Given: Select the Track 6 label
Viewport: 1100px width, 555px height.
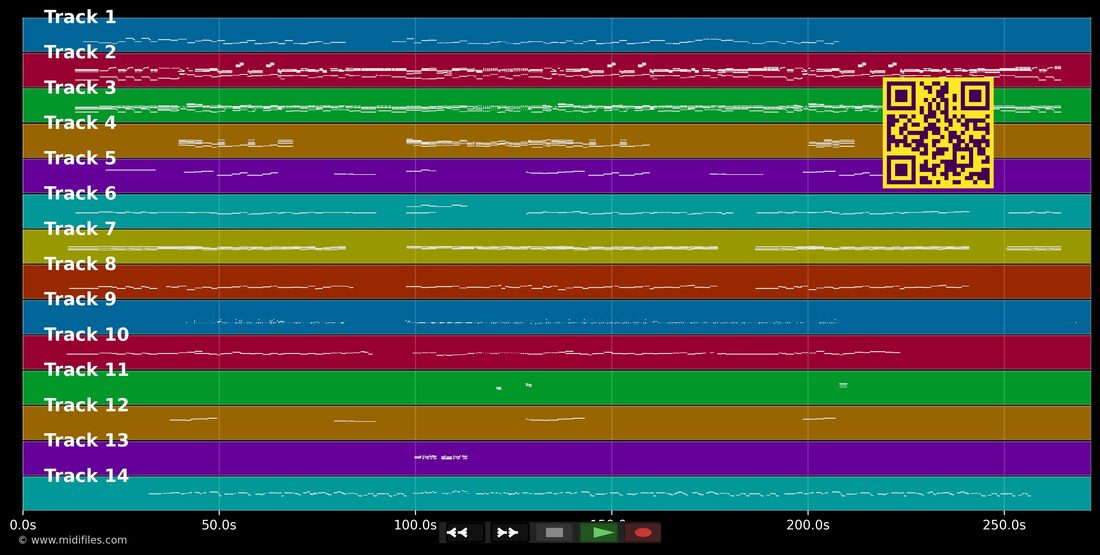Looking at the screenshot, I should click(x=80, y=194).
